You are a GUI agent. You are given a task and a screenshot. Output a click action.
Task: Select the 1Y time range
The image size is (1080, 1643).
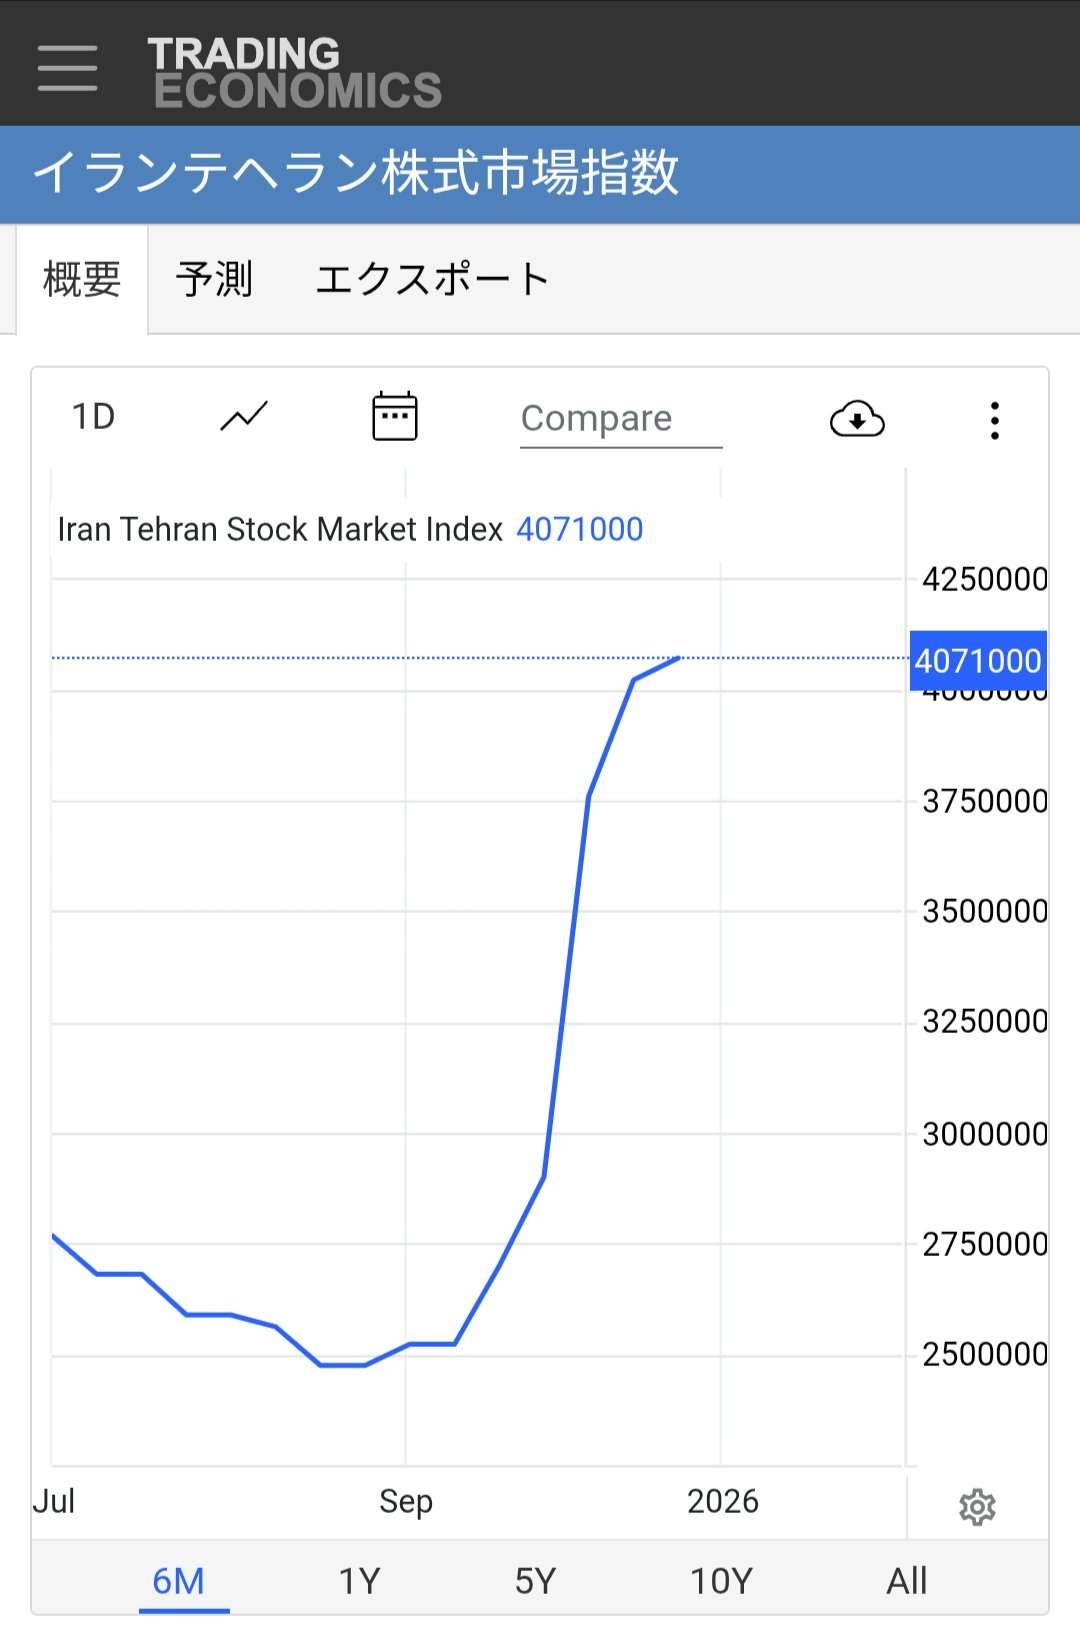pos(359,1581)
